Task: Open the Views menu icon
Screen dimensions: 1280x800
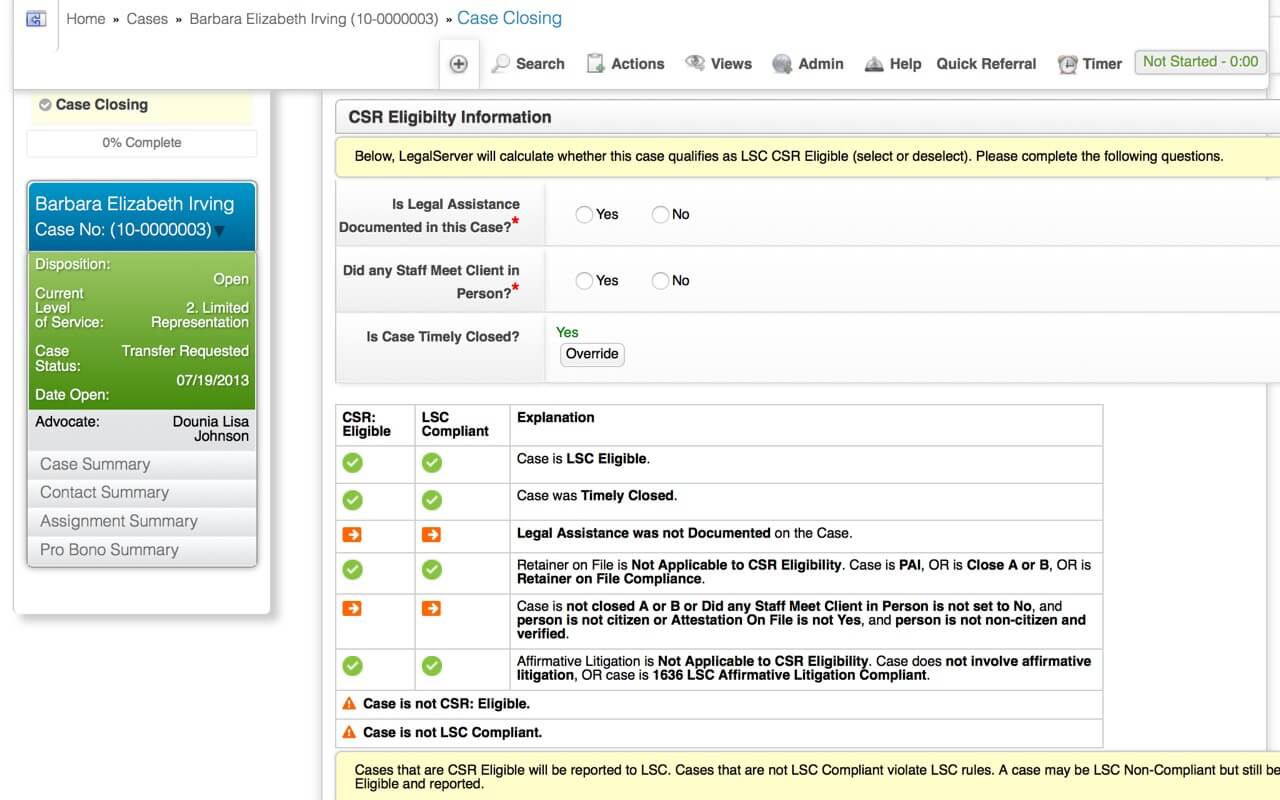Action: pyautogui.click(x=696, y=63)
